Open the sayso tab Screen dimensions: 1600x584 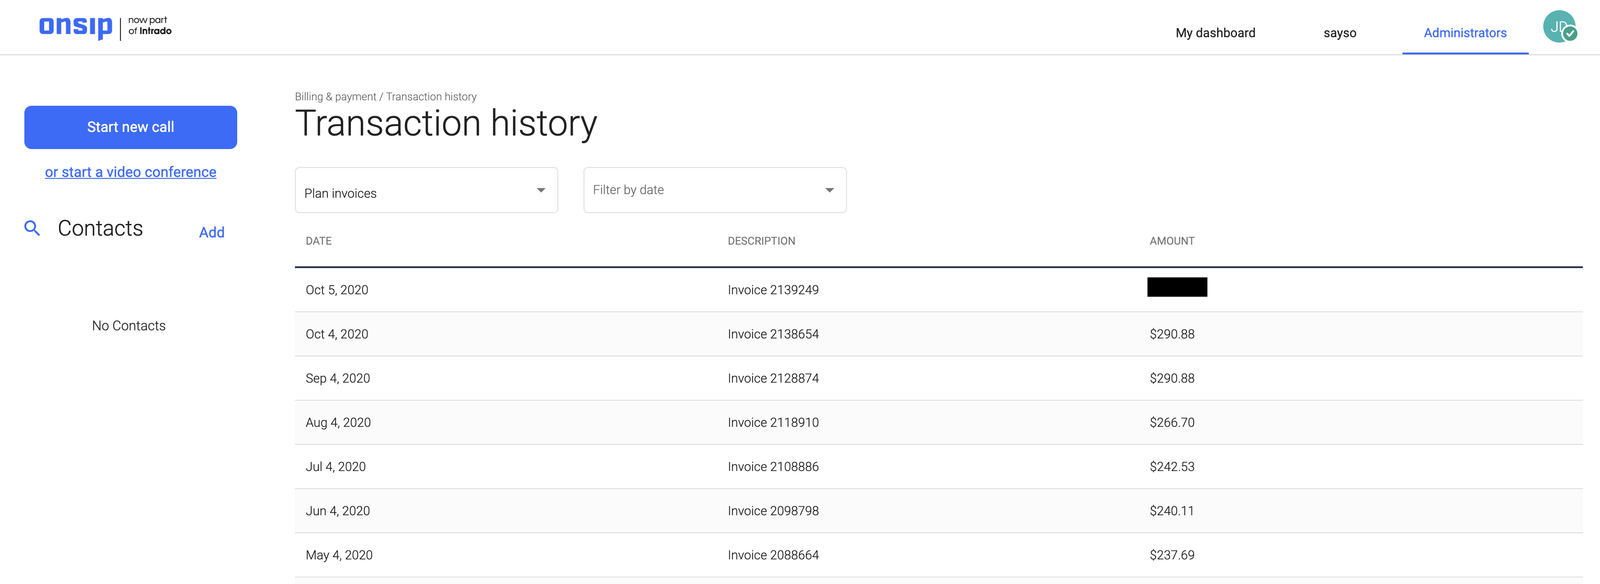click(x=1339, y=33)
